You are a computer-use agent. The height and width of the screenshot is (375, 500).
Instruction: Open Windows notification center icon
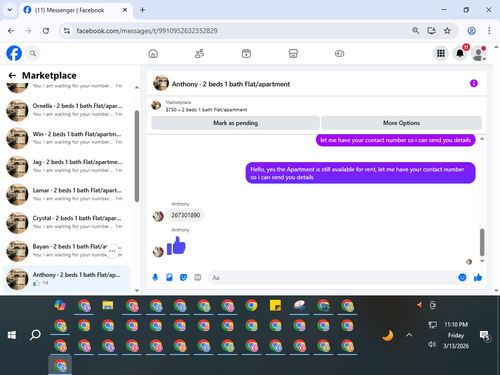(484, 335)
